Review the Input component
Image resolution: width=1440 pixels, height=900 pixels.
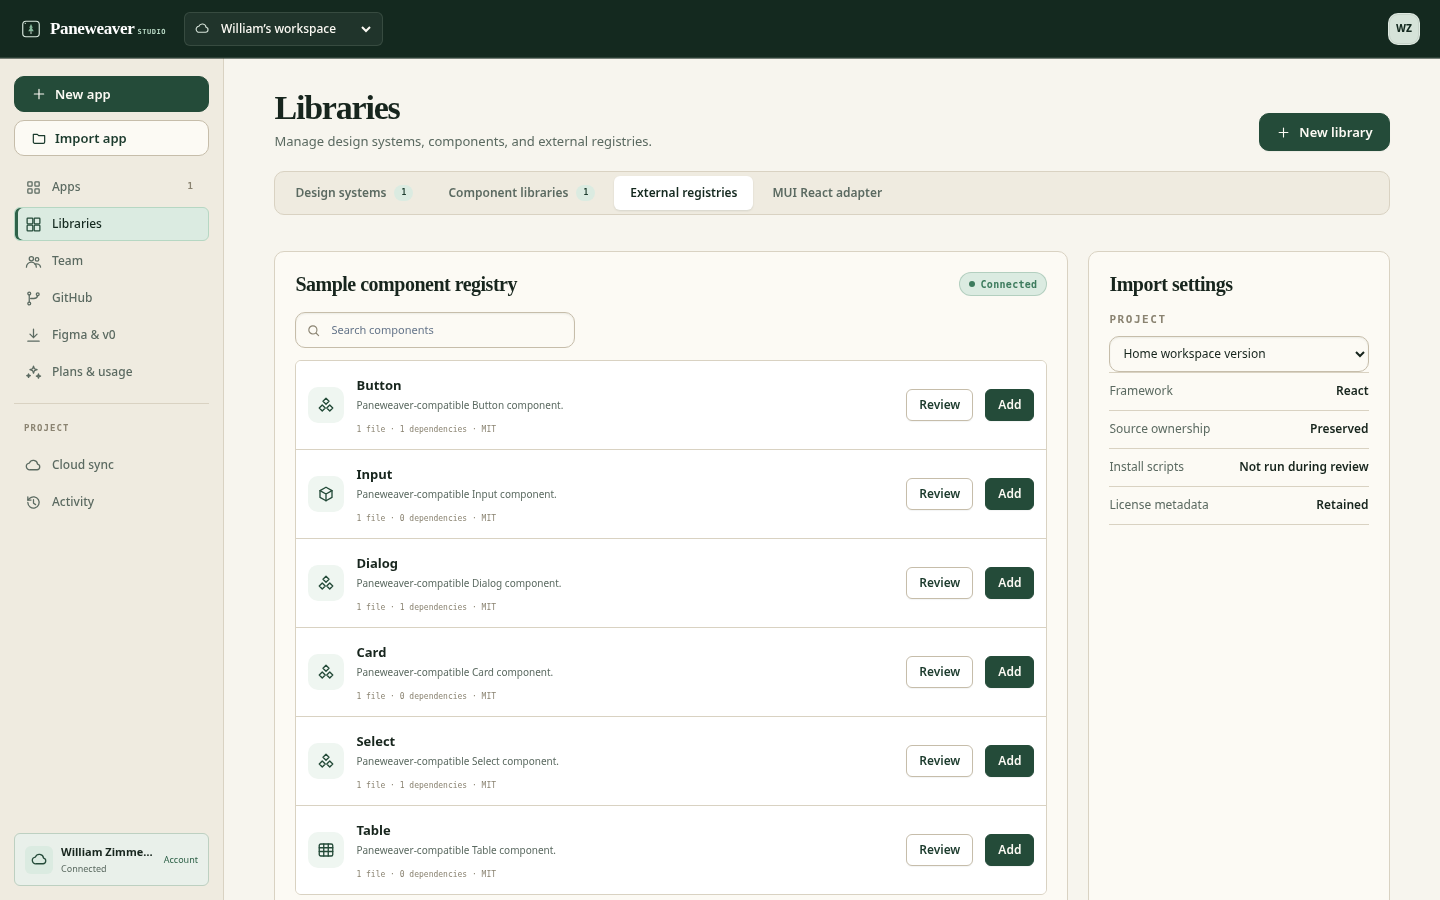point(939,494)
